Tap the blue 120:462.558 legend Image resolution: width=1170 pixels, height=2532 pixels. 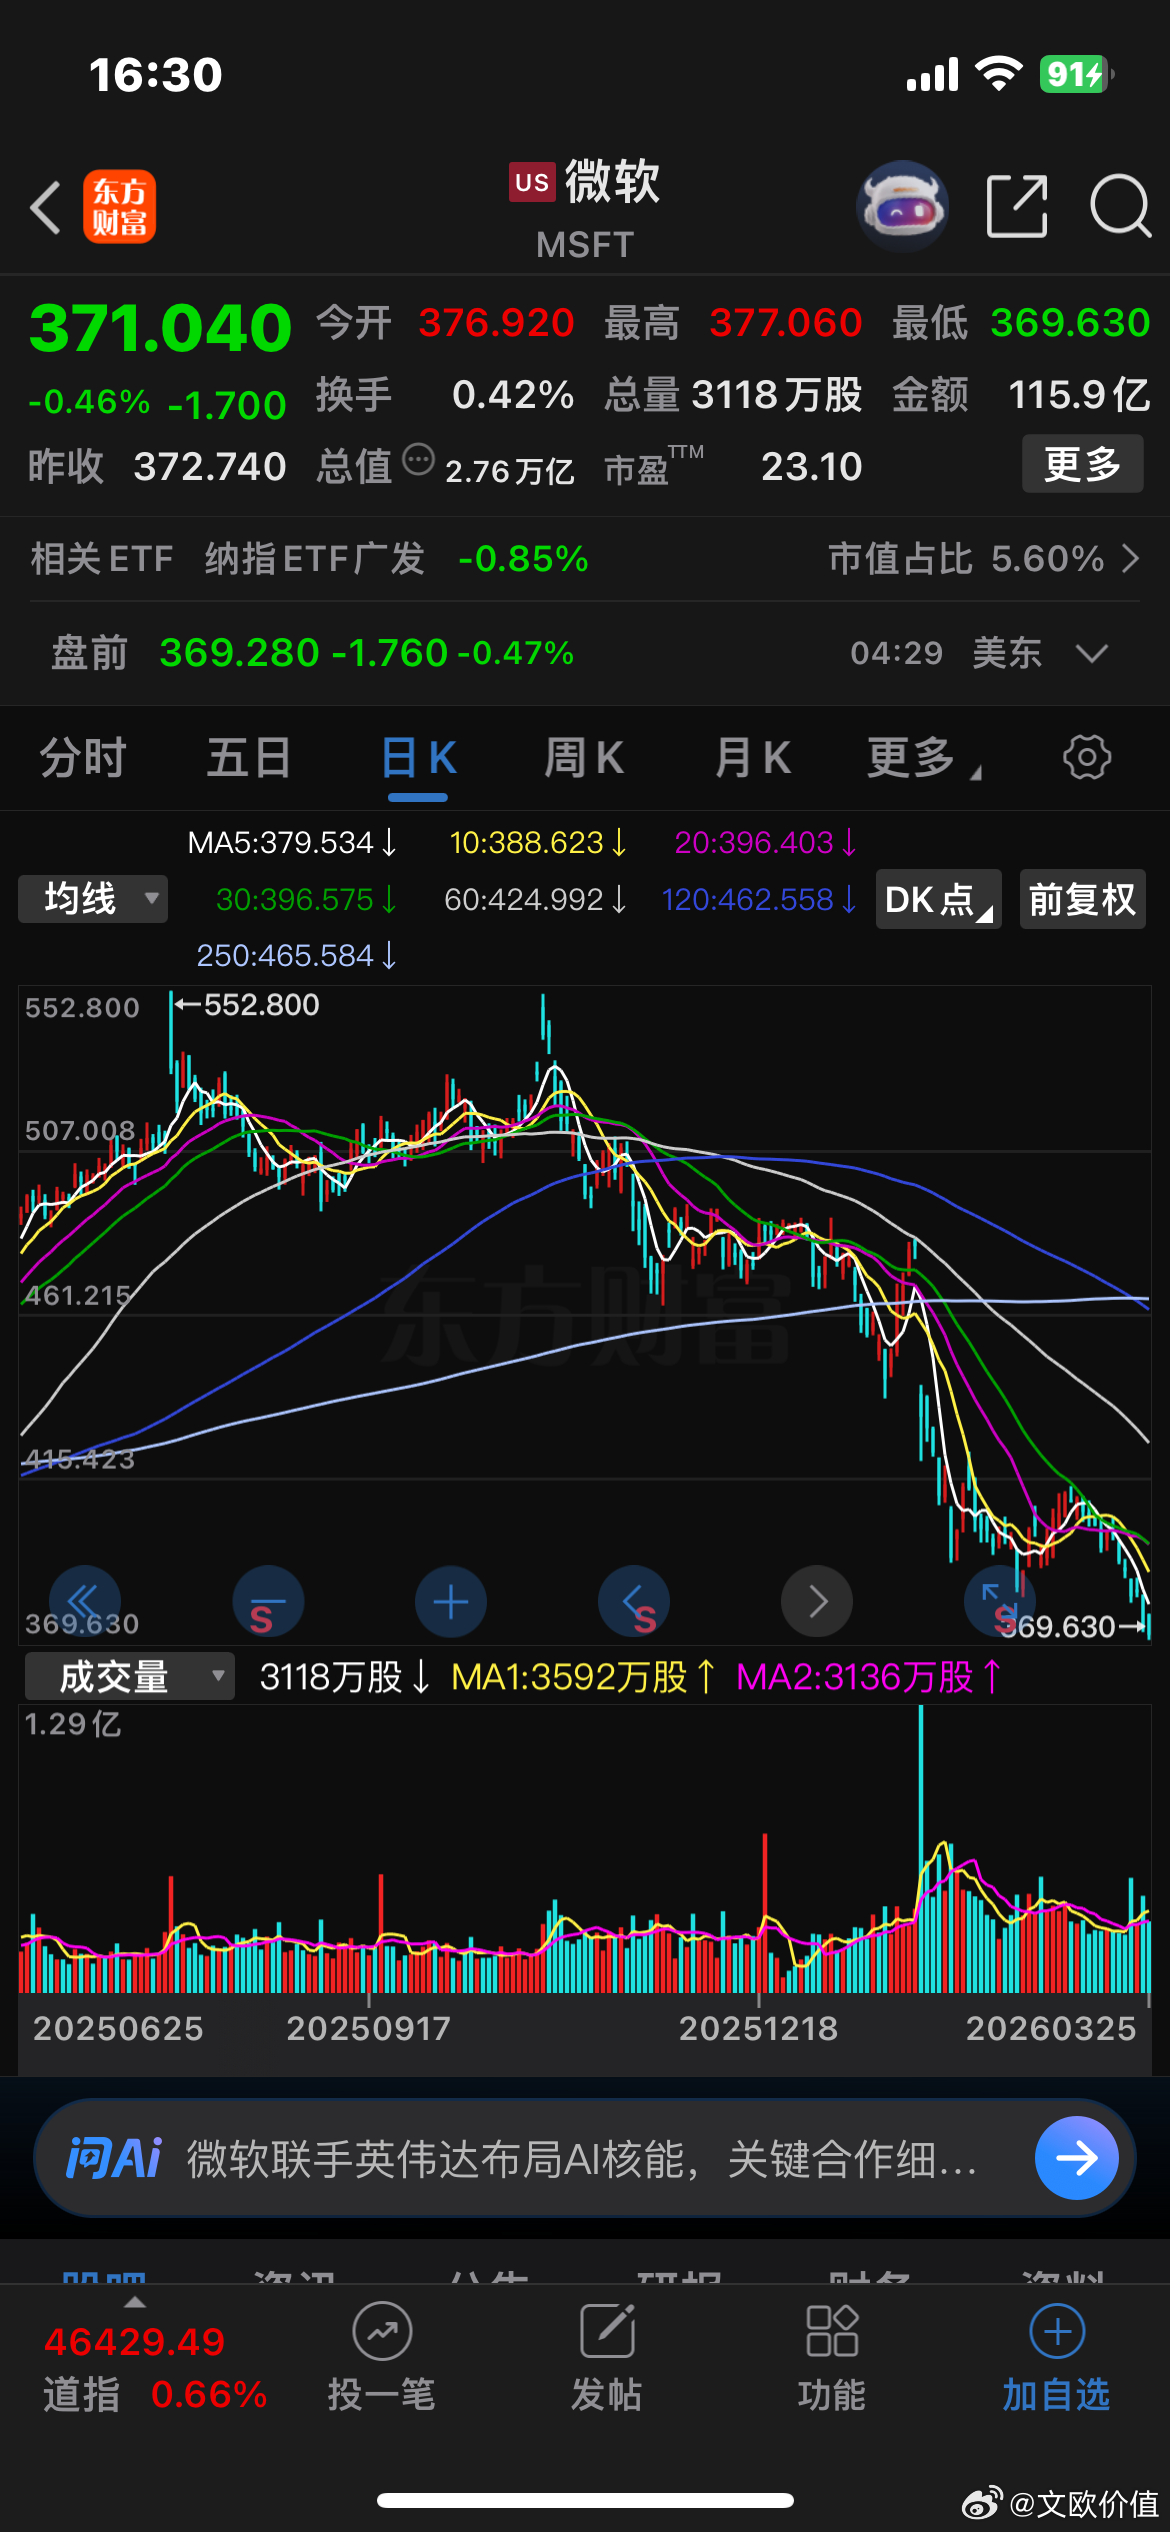click(760, 899)
